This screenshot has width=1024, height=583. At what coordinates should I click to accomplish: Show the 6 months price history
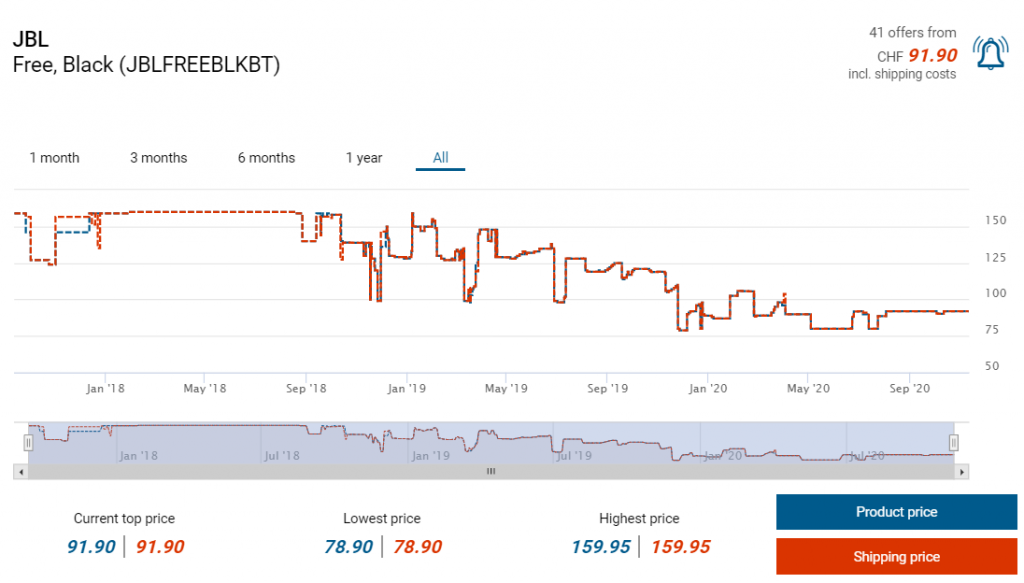[x=266, y=158]
